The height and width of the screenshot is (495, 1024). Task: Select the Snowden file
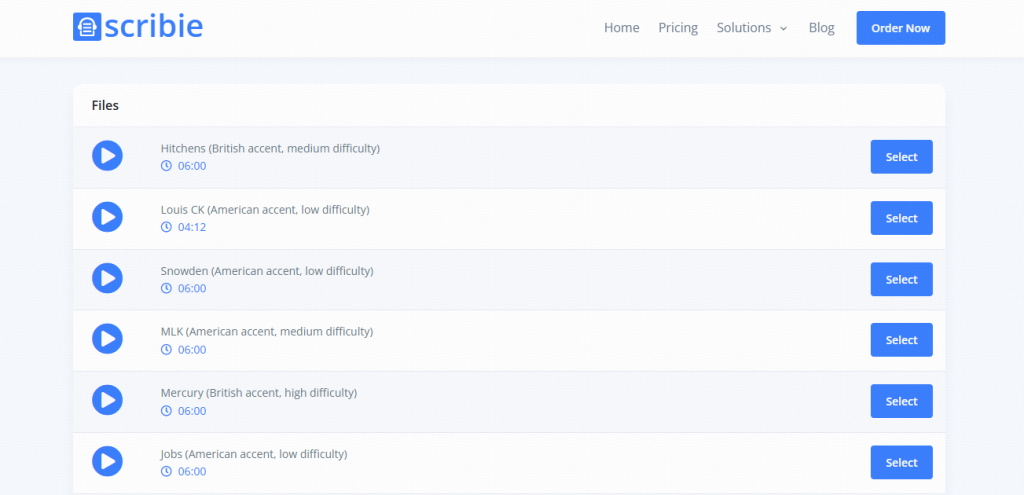(901, 279)
